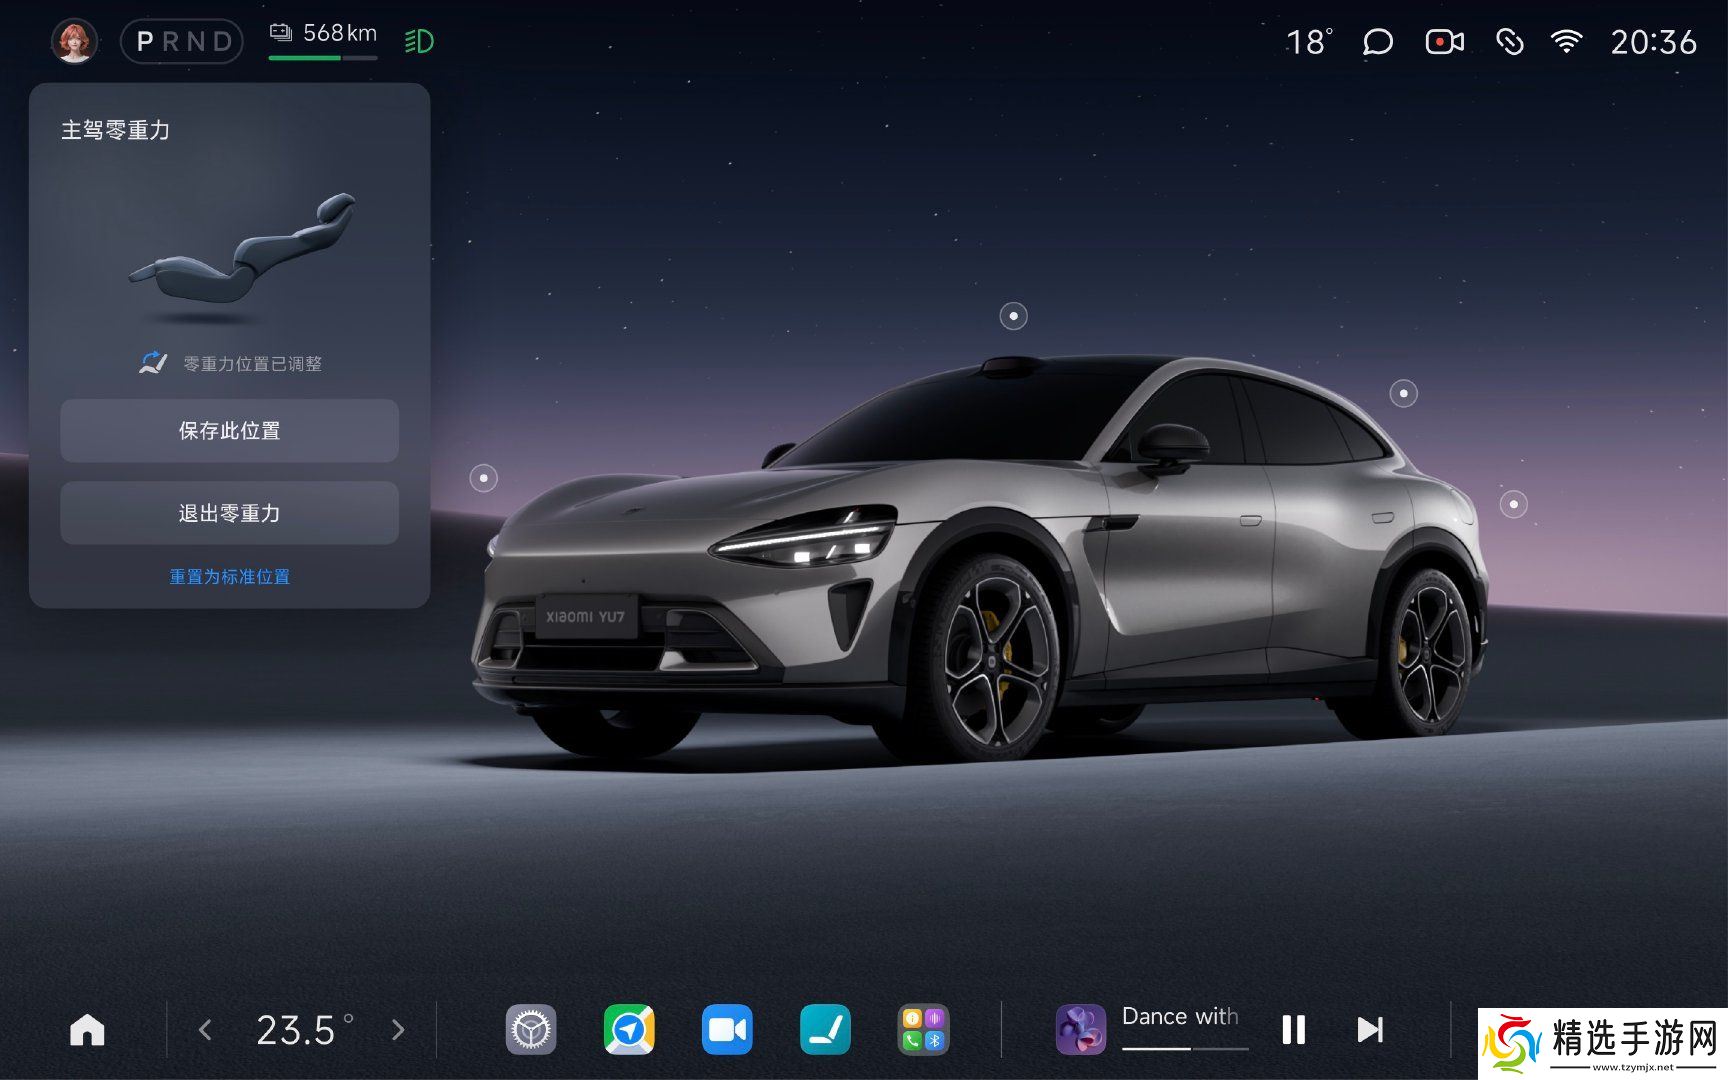This screenshot has width=1728, height=1080.
Task: Click 保存此位置 button
Action: click(229, 431)
